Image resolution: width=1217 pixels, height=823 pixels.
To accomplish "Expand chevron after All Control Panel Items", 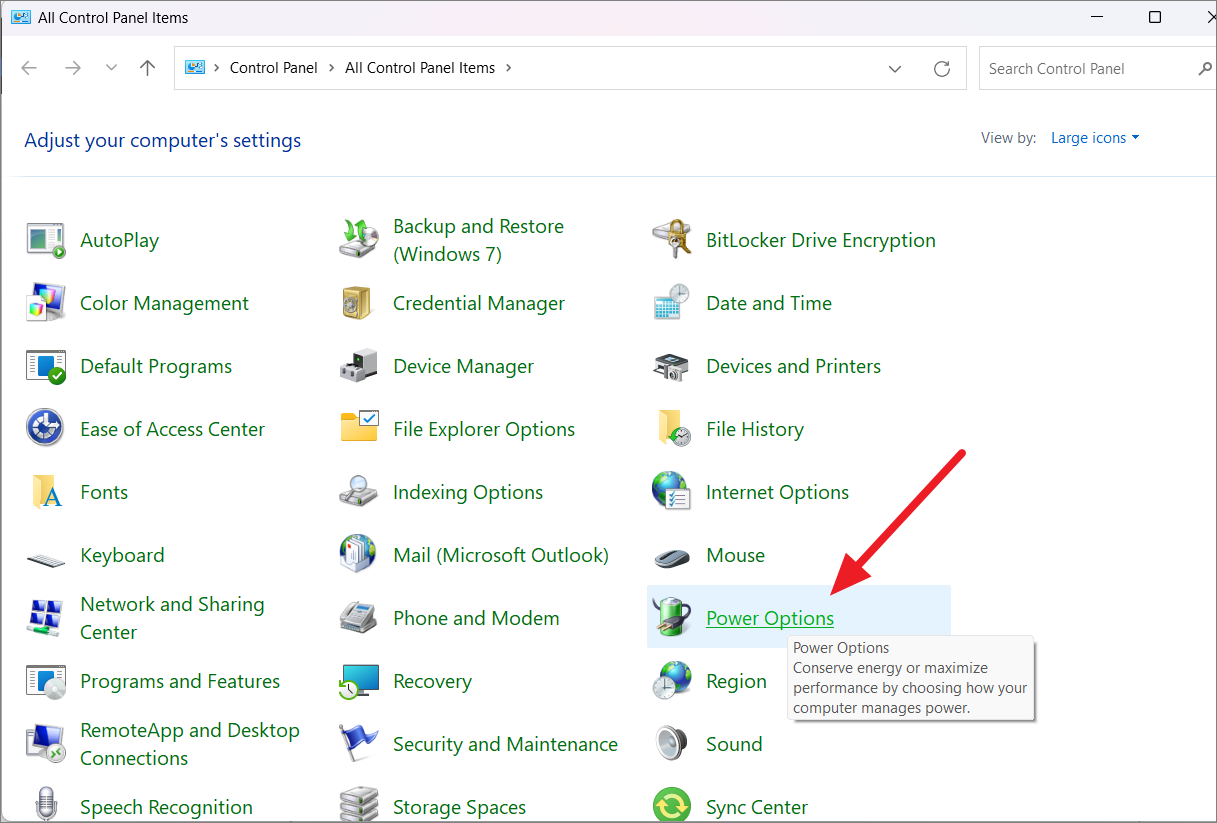I will tap(509, 68).
